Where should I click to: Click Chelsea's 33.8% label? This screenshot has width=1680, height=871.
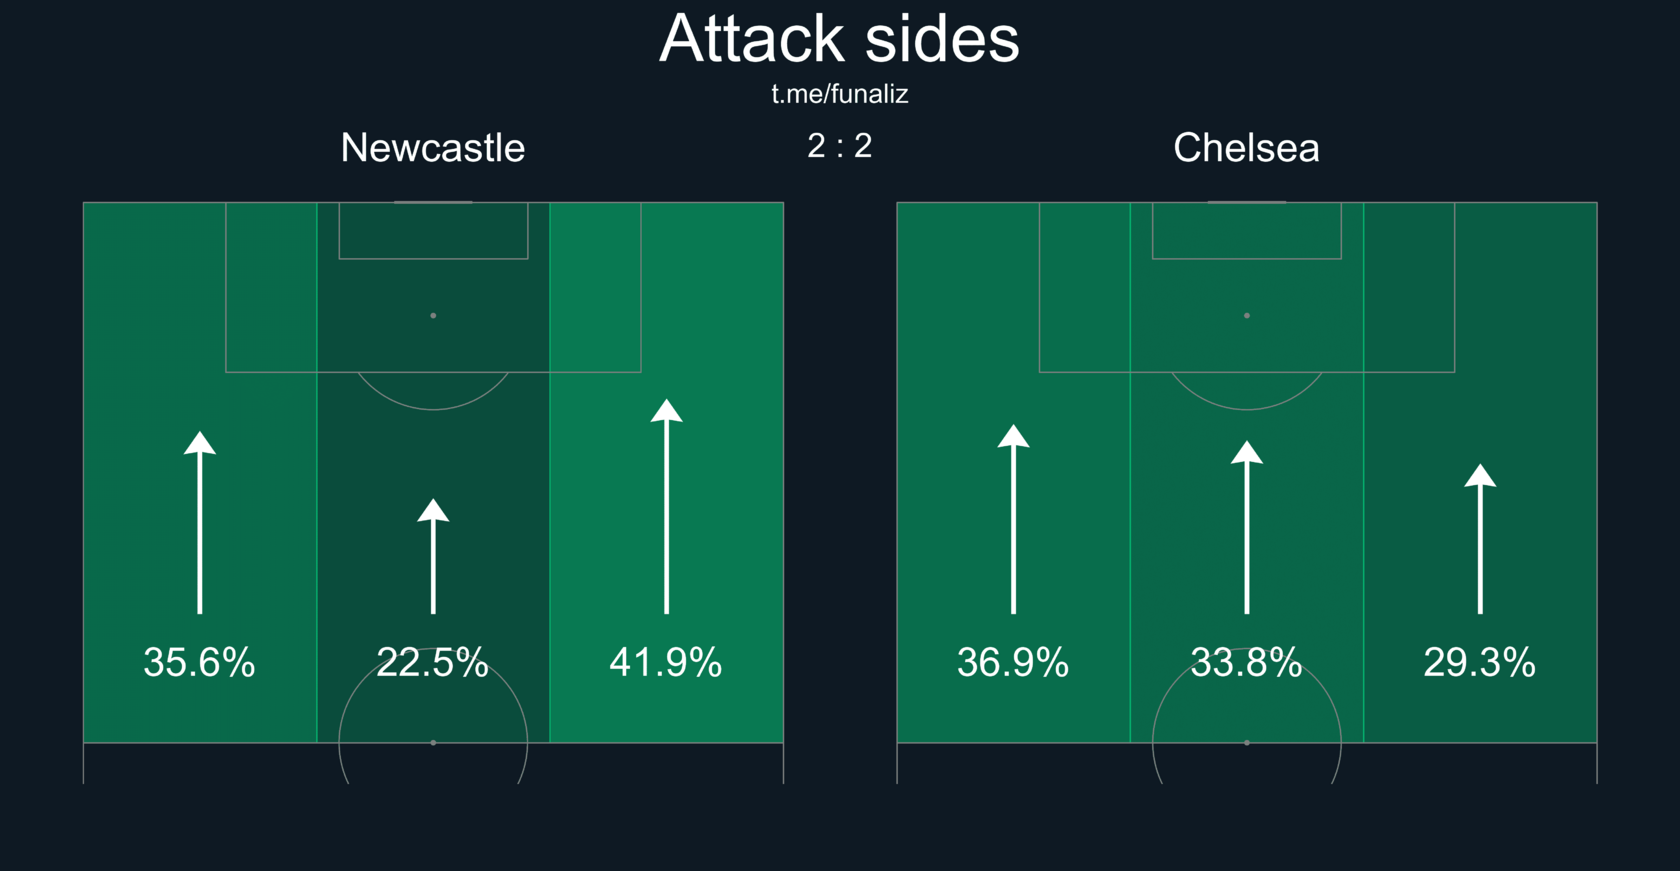tap(1247, 662)
